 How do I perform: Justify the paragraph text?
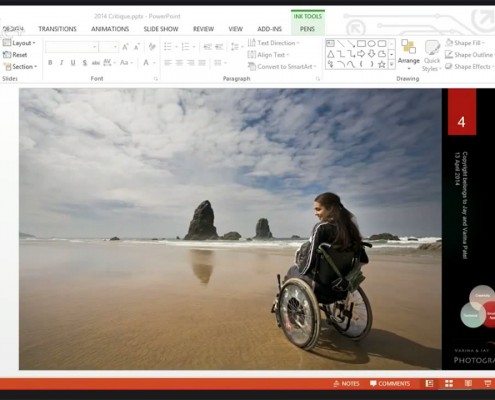(202, 63)
